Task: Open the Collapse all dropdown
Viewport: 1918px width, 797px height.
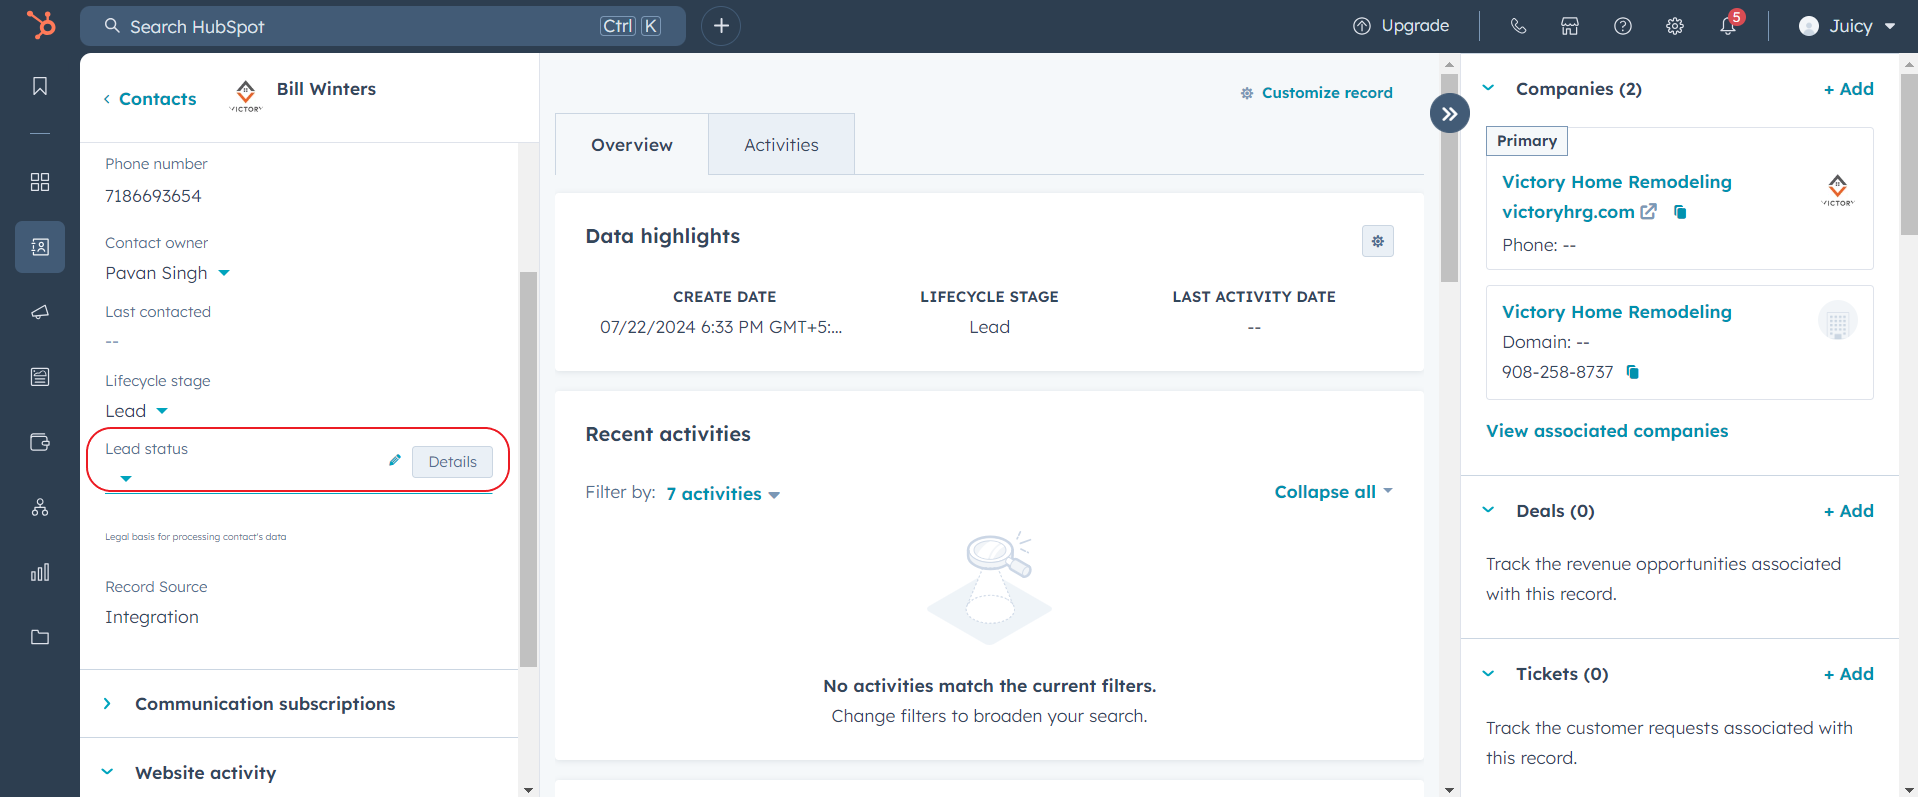Action: pos(1333,492)
